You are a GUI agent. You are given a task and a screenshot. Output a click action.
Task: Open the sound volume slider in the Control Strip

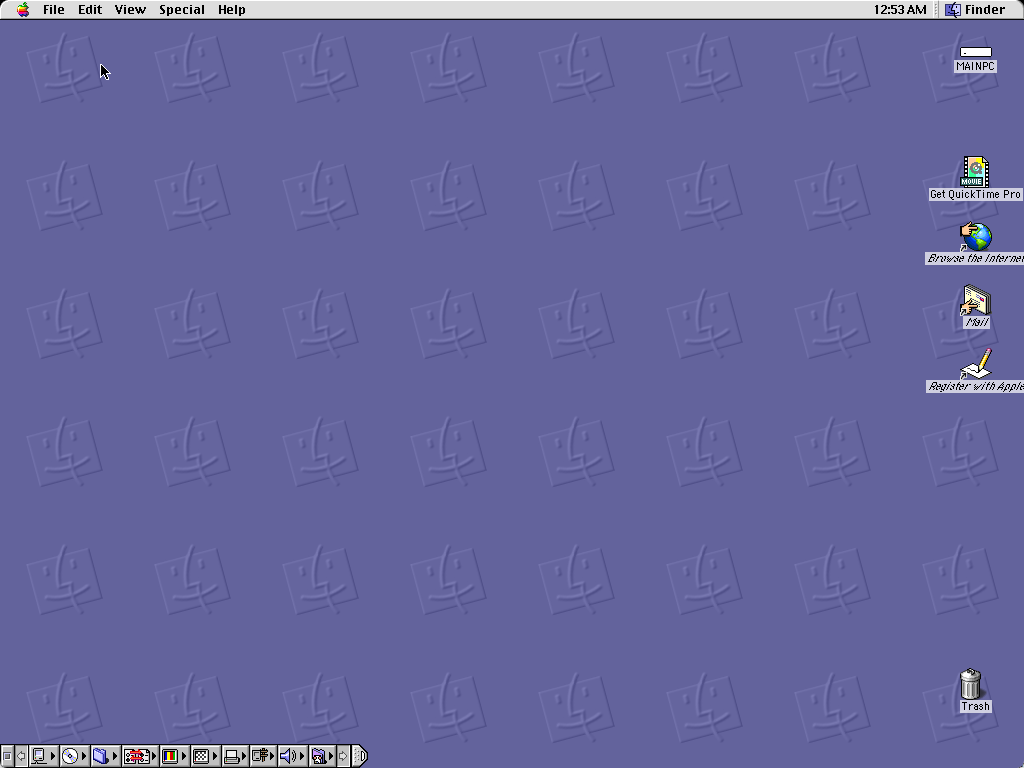(x=286, y=756)
